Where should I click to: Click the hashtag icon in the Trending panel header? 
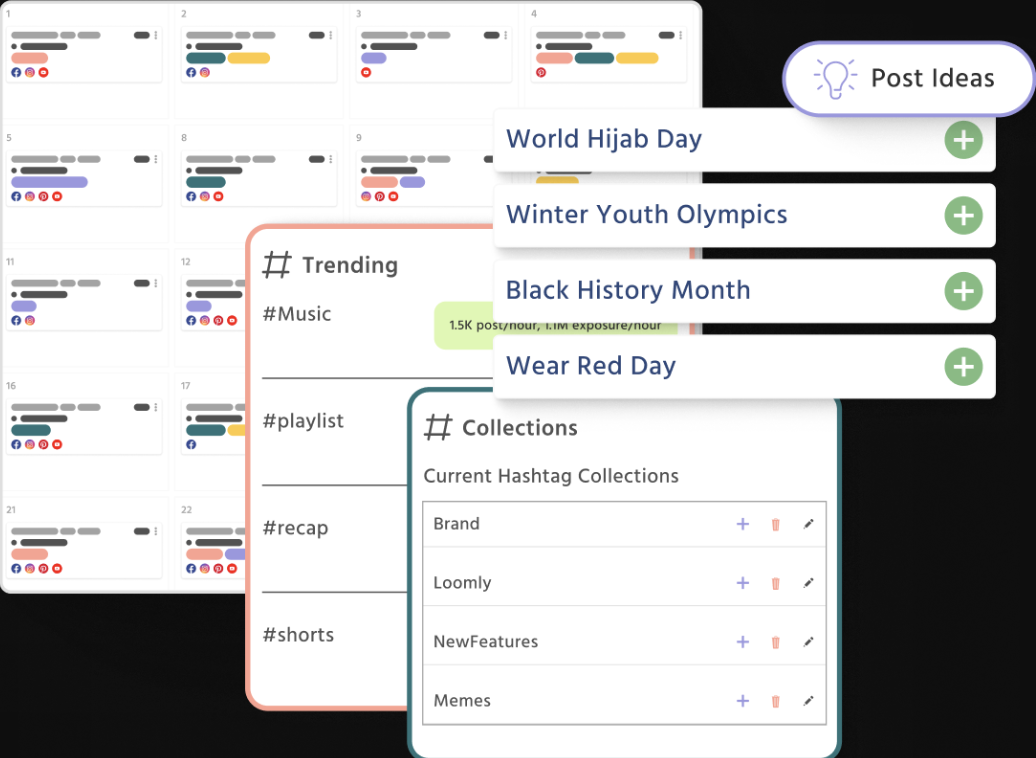coord(277,264)
